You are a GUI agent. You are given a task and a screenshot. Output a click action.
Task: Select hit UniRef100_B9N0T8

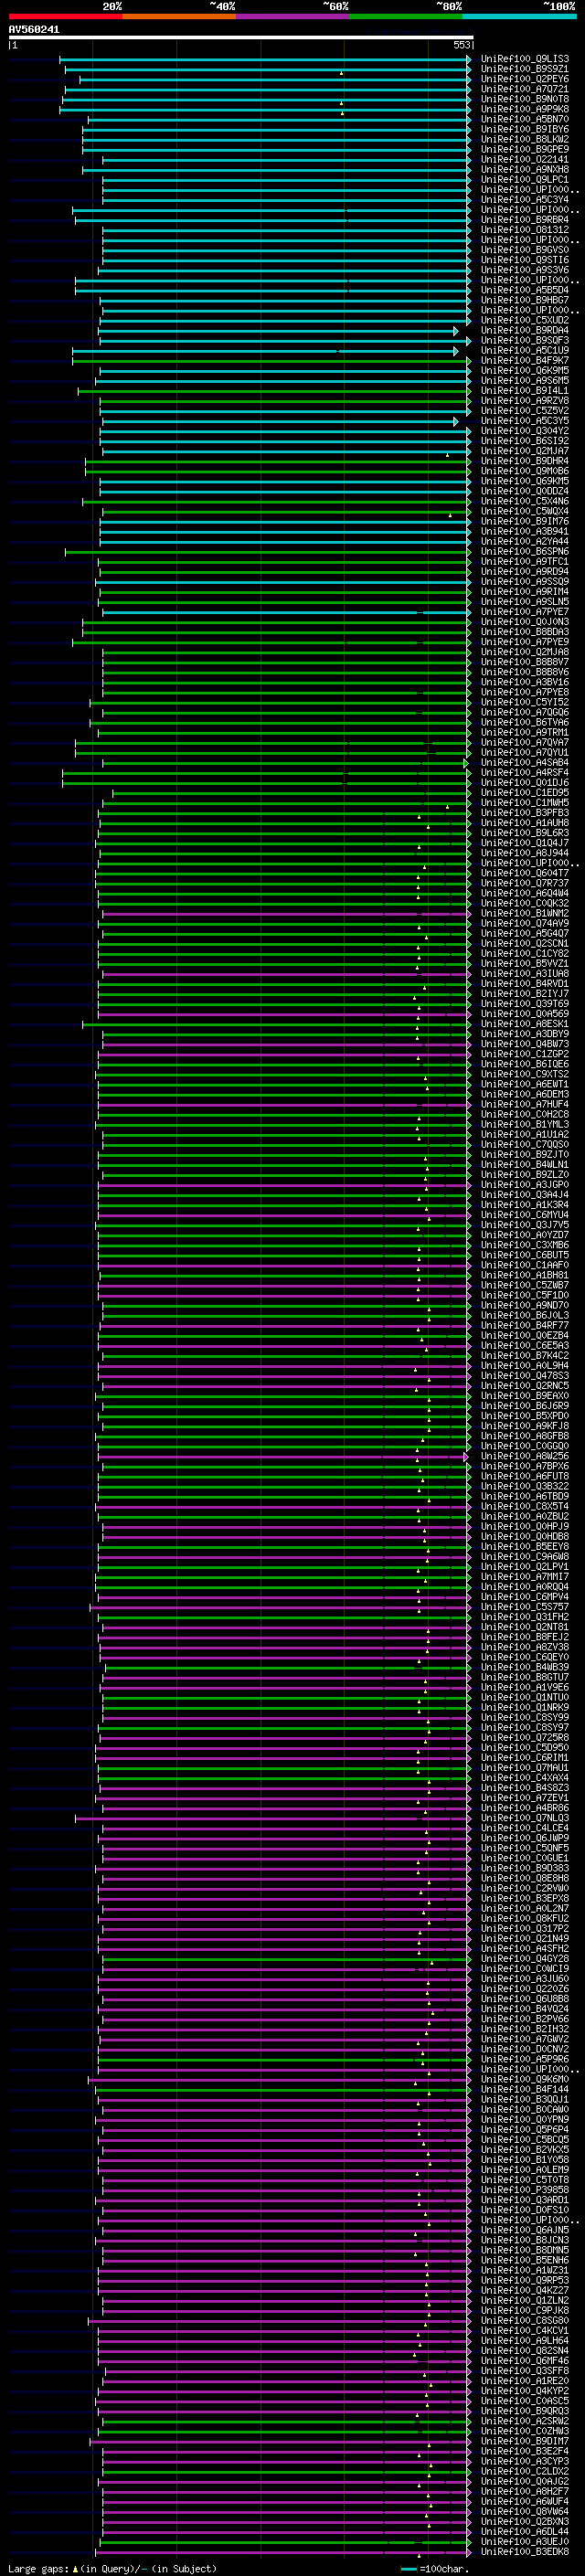[525, 99]
